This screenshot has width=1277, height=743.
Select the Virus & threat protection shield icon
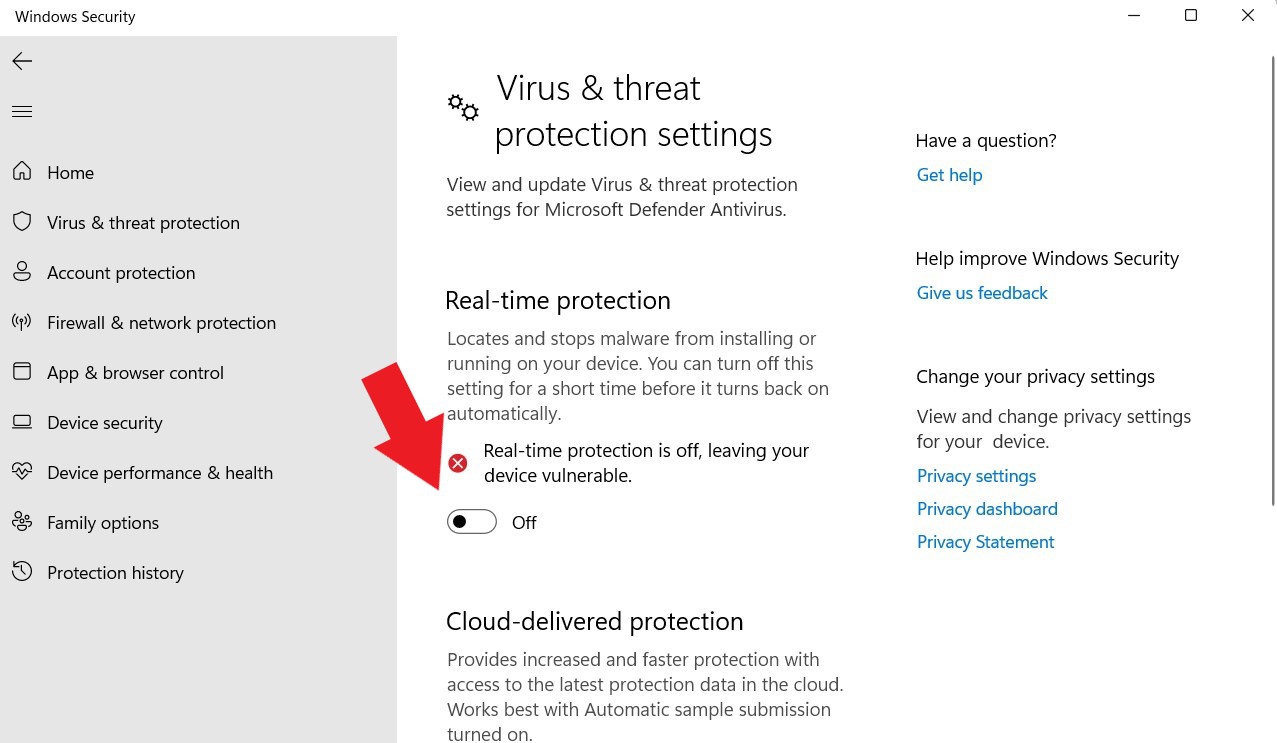22,222
